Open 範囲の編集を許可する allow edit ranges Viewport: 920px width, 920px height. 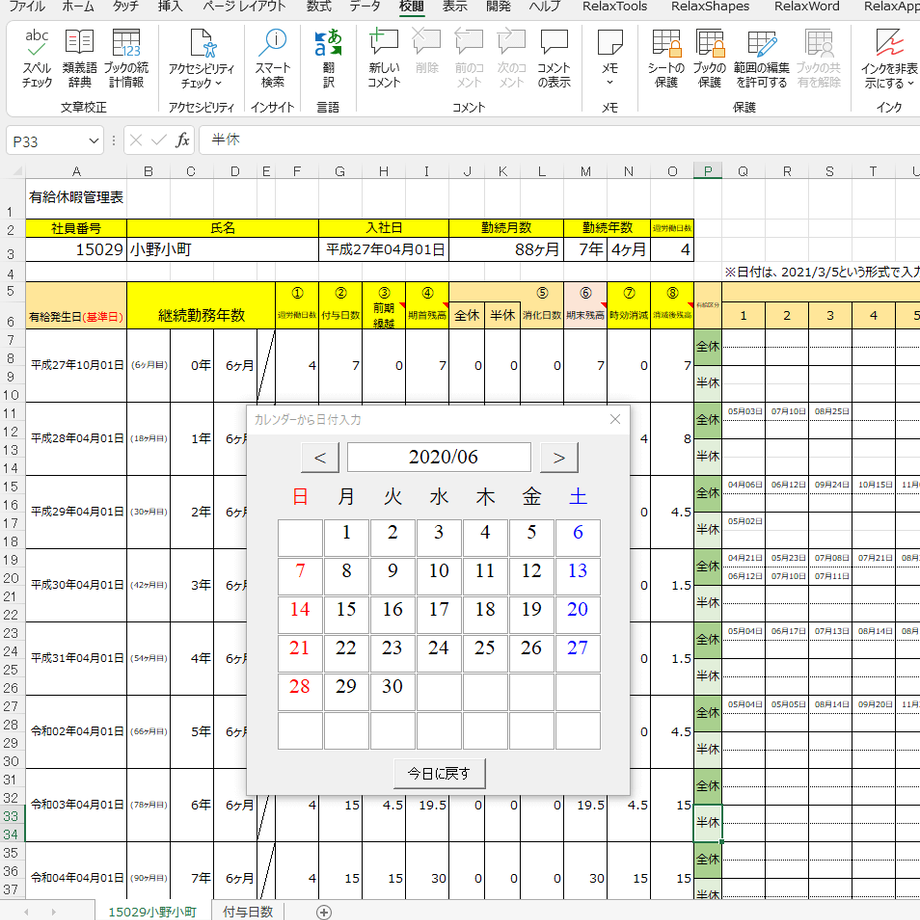762,59
